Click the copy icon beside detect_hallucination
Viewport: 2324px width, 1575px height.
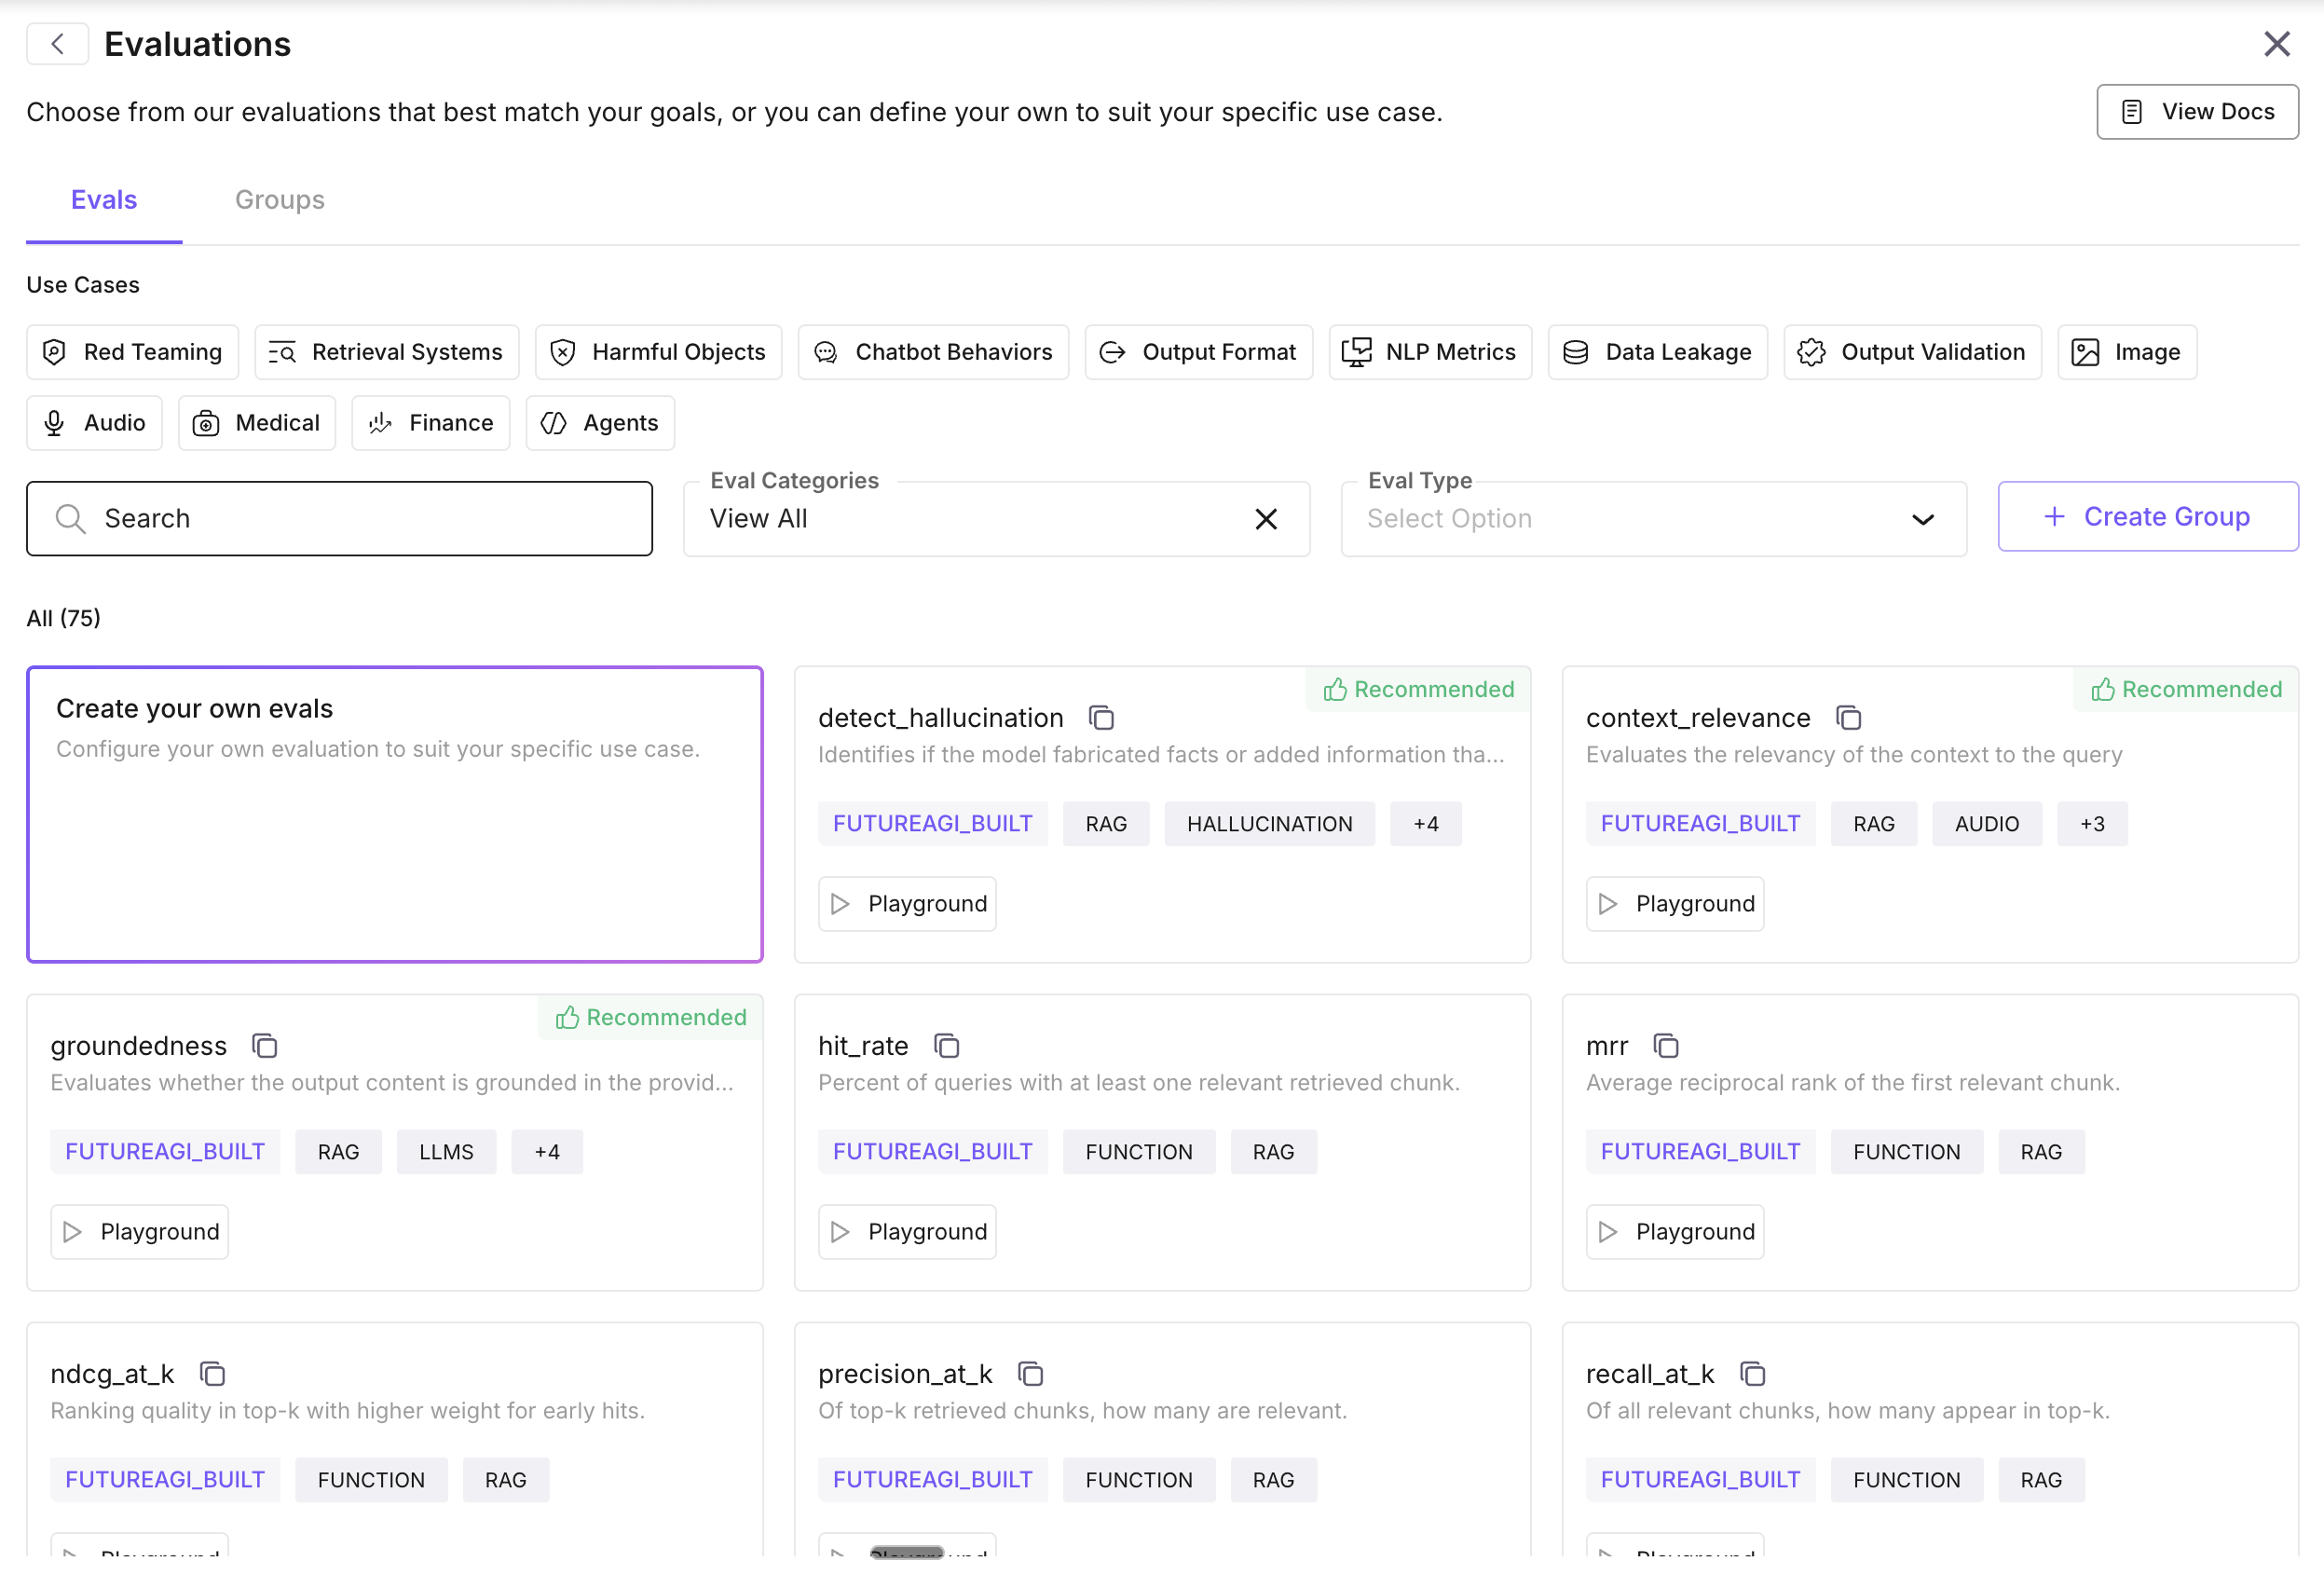(x=1101, y=717)
